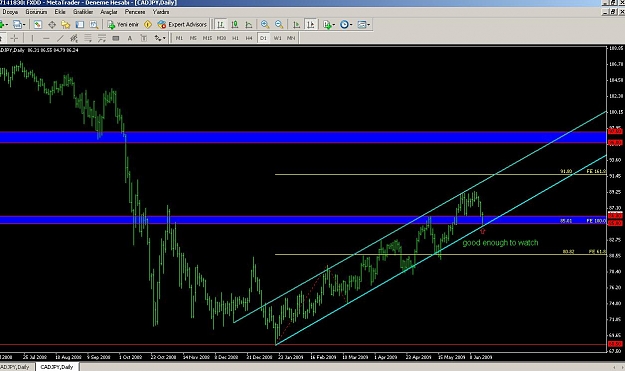The width and height of the screenshot is (625, 371).
Task: Open the Terminal panel icon
Action: tap(80, 25)
